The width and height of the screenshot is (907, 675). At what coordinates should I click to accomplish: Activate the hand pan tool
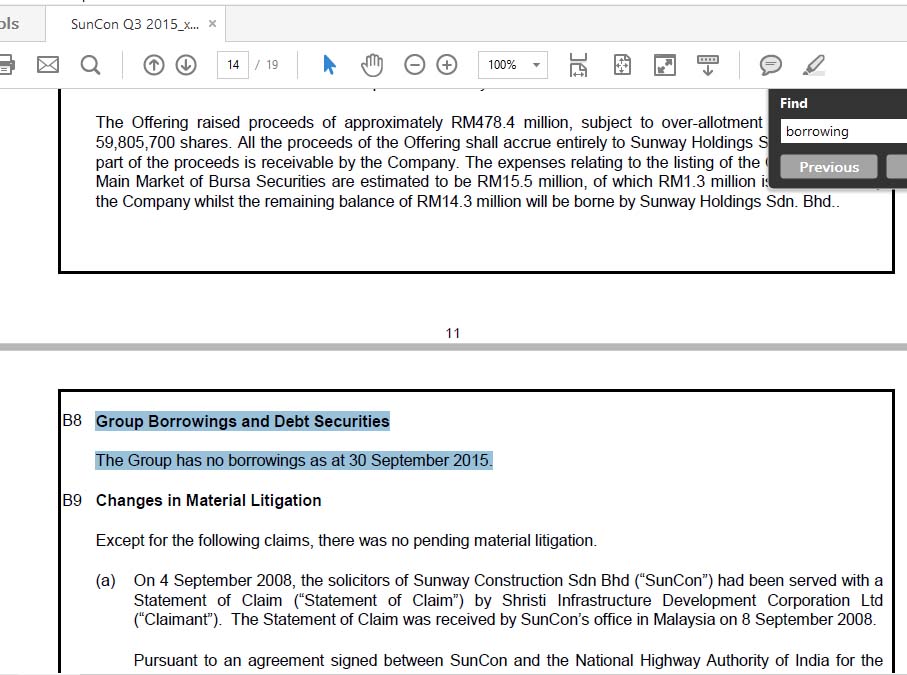[372, 65]
